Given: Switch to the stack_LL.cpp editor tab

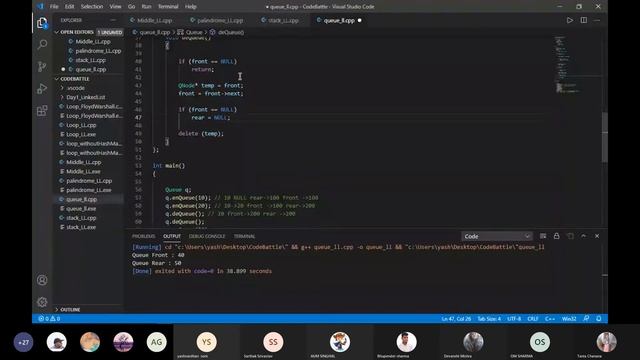Looking at the screenshot, I should point(283,20).
